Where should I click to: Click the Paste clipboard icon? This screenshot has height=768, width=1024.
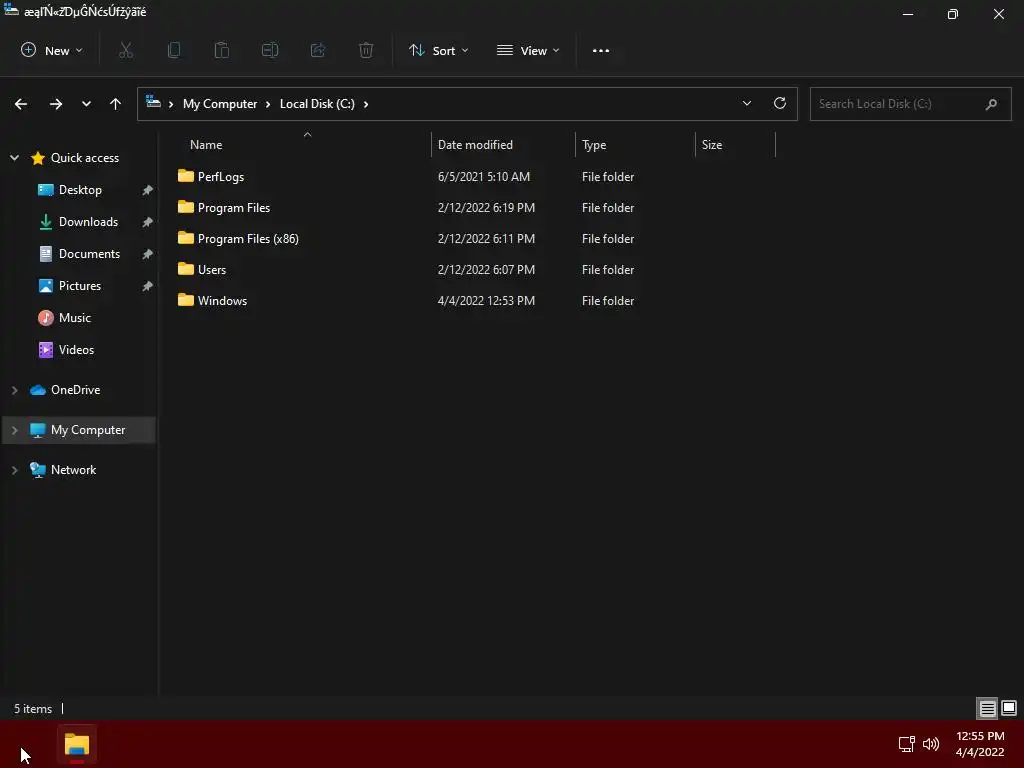(222, 50)
